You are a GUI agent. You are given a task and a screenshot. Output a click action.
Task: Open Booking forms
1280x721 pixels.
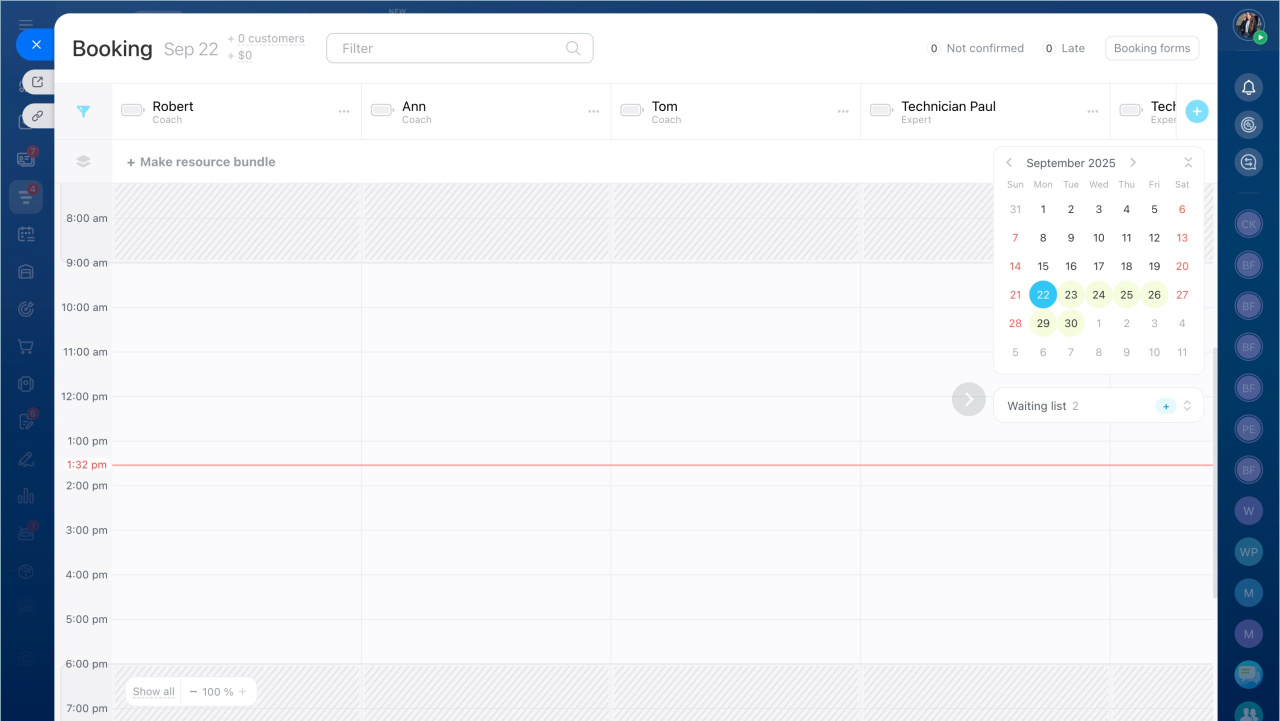tap(1151, 48)
